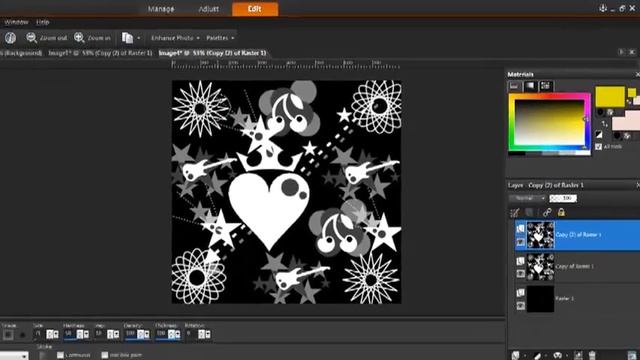This screenshot has width=640, height=360.
Task: Click the Zoom out magnifier icon
Action: pos(31,38)
